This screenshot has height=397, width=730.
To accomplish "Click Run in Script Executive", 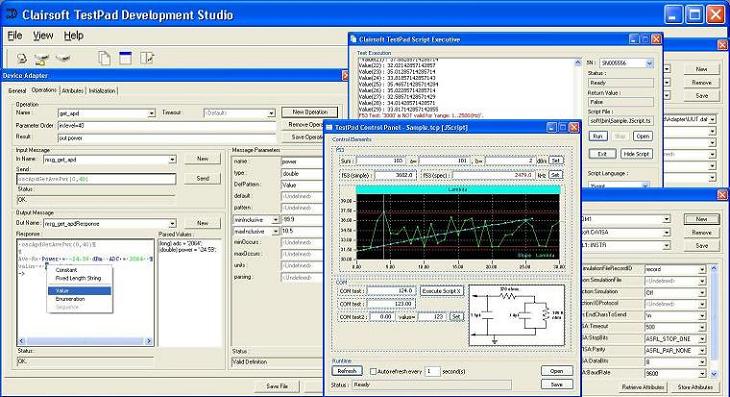I will pos(598,136).
